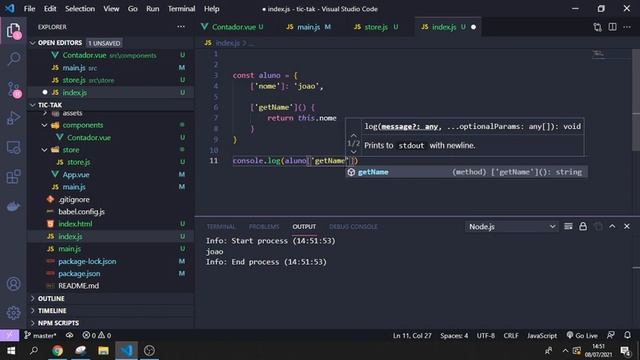
Task: Open File Explorer from the taskbar
Action: click(x=103, y=351)
